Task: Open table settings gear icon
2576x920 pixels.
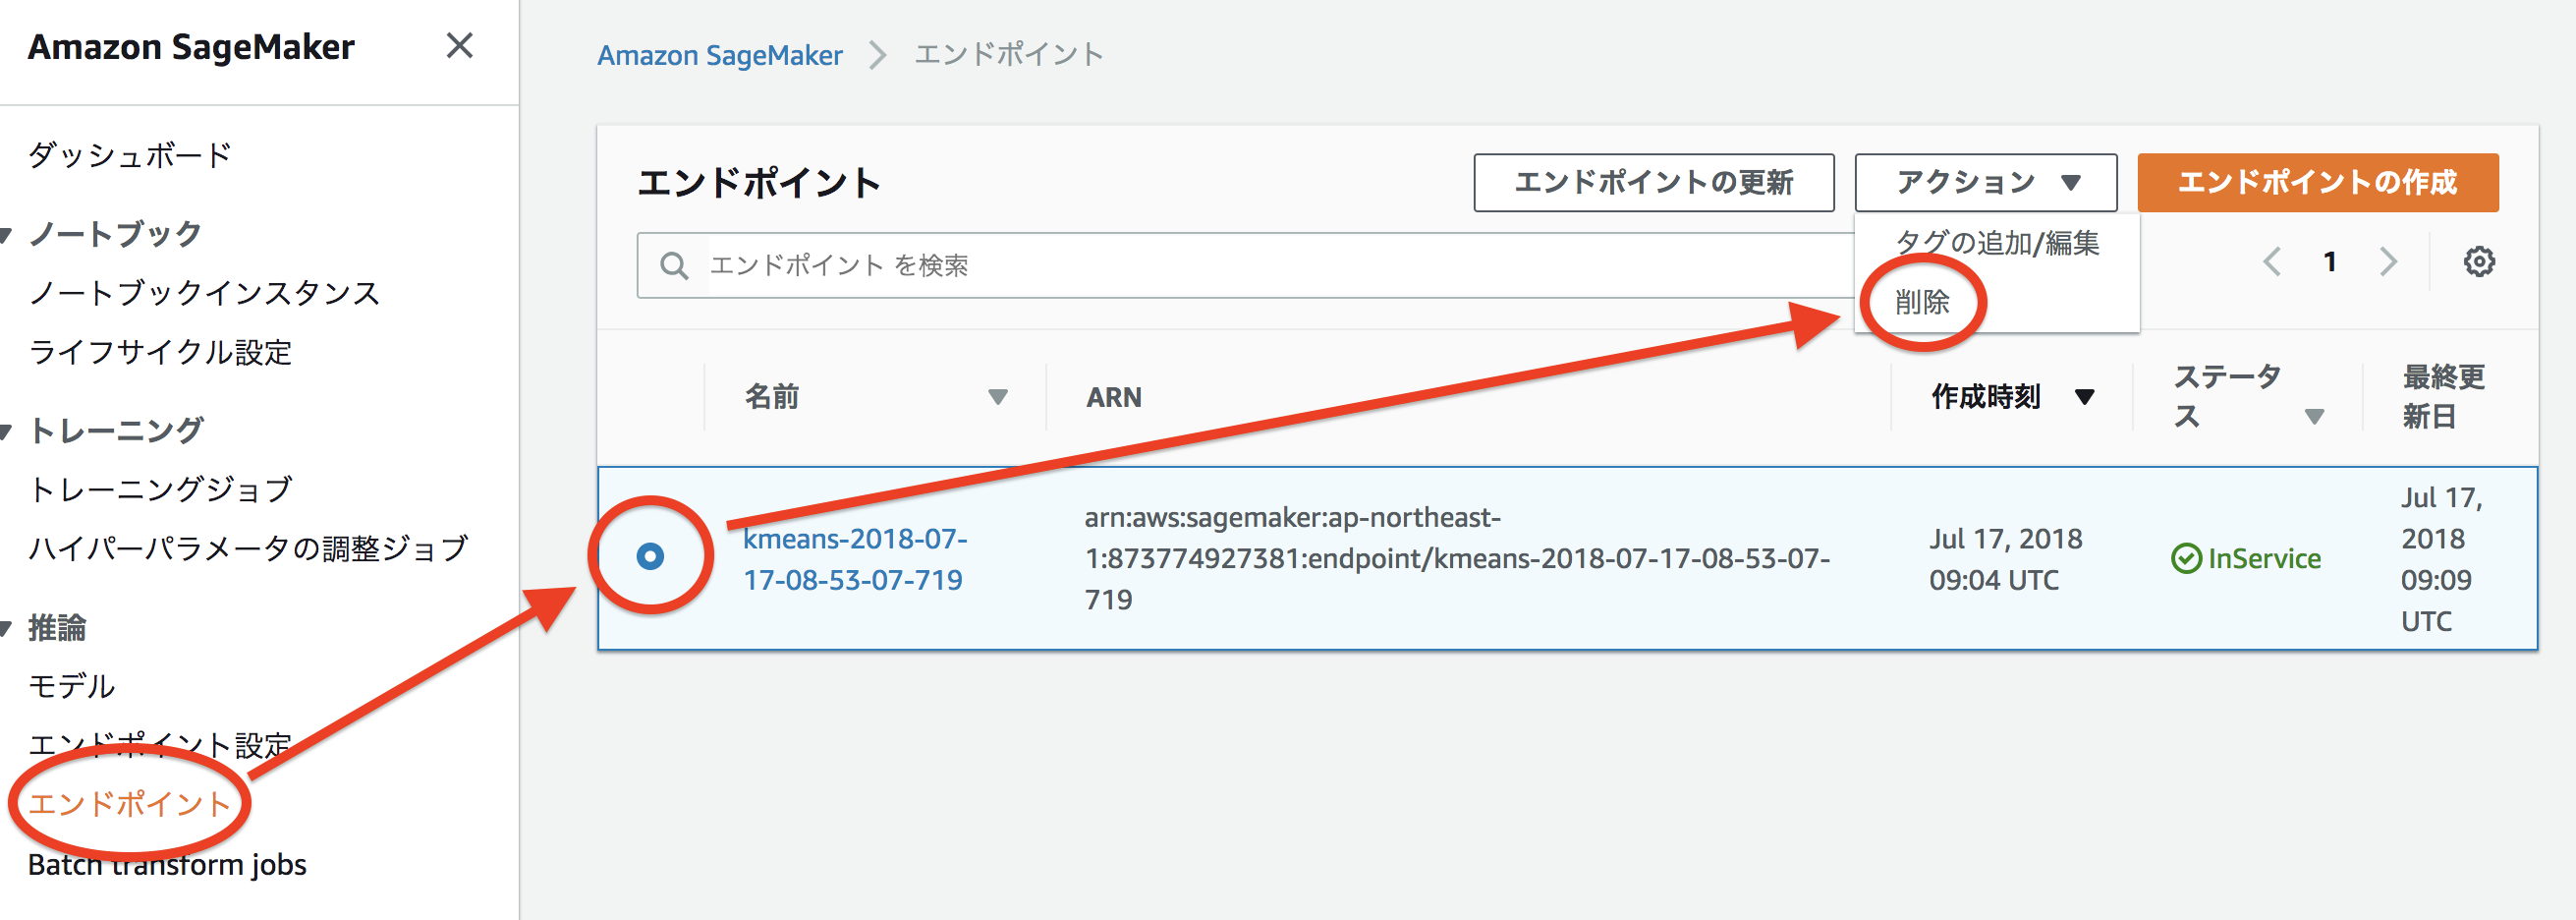Action: [x=2478, y=262]
